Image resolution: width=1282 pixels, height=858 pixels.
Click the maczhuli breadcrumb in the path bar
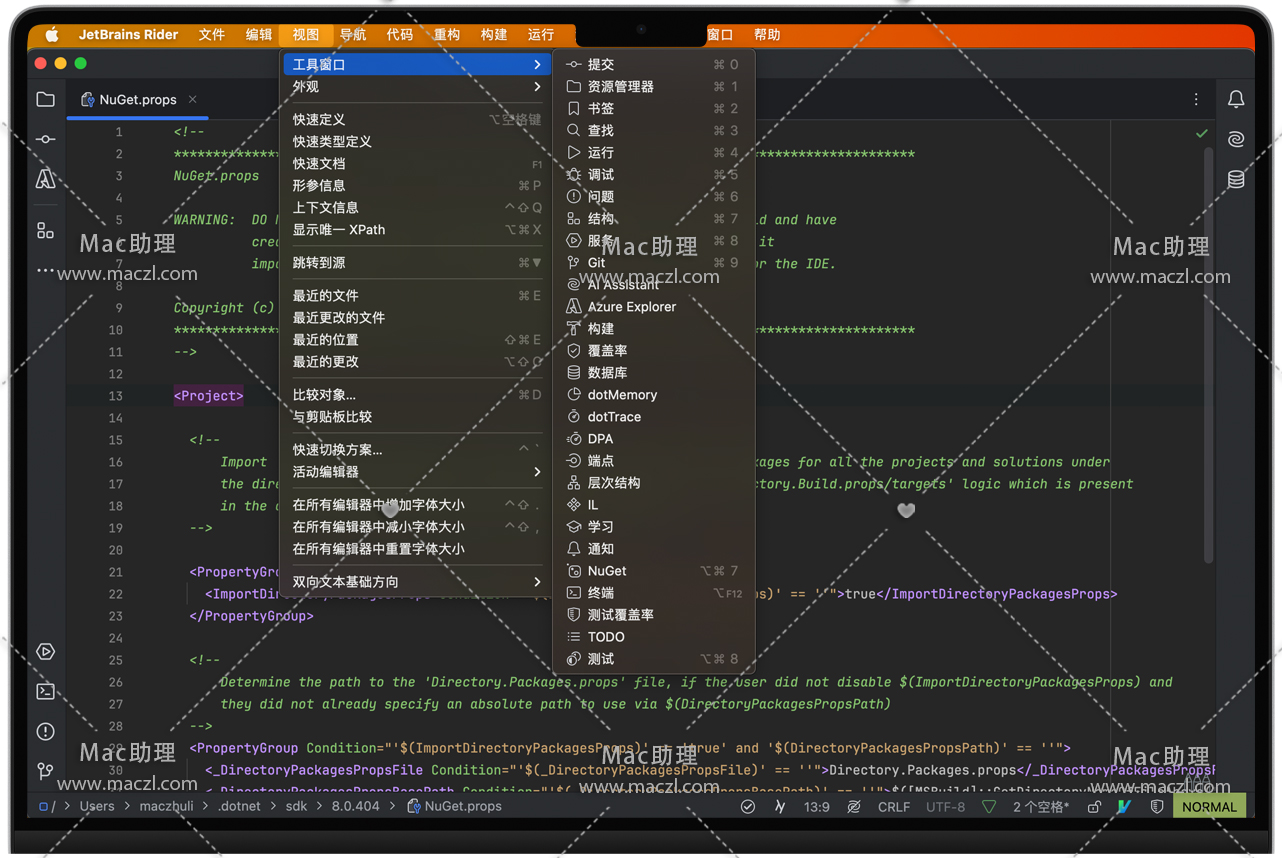[166, 807]
